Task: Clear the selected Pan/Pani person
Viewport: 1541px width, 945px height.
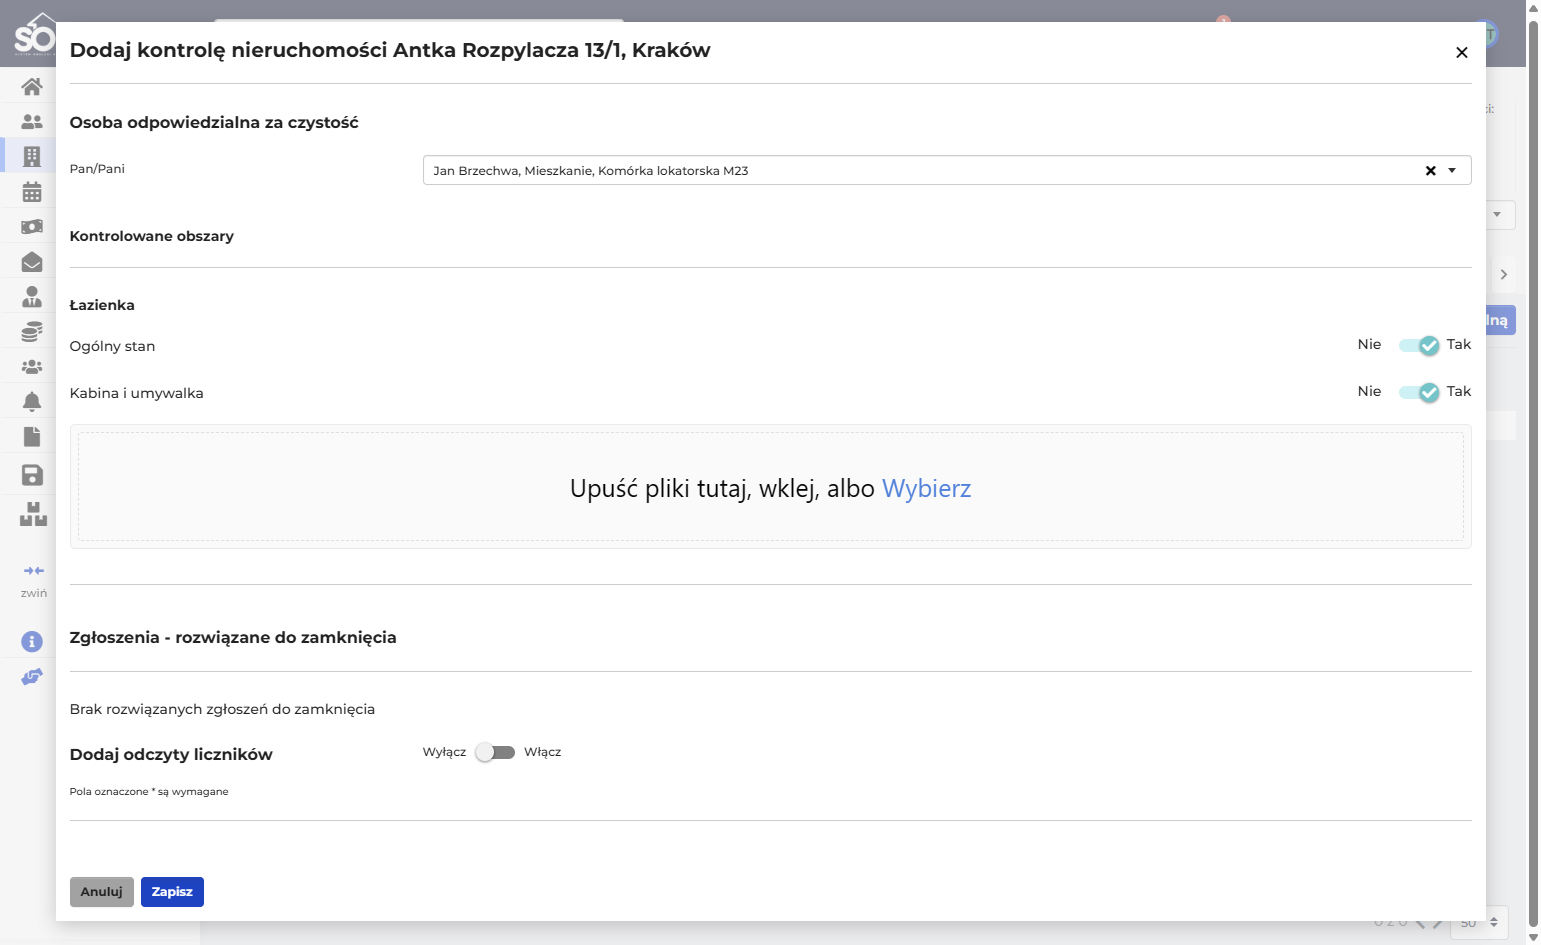Action: pos(1431,171)
